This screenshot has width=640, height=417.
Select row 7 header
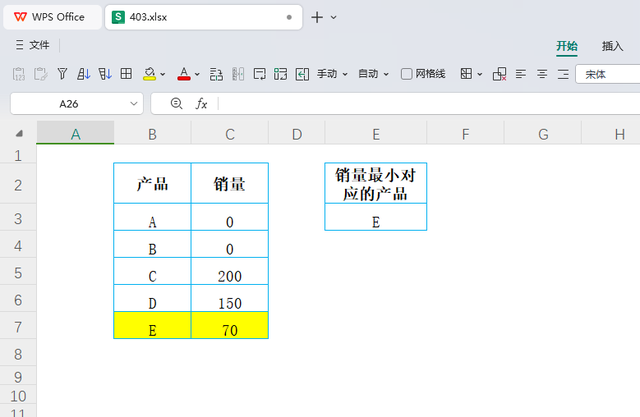coord(18,327)
